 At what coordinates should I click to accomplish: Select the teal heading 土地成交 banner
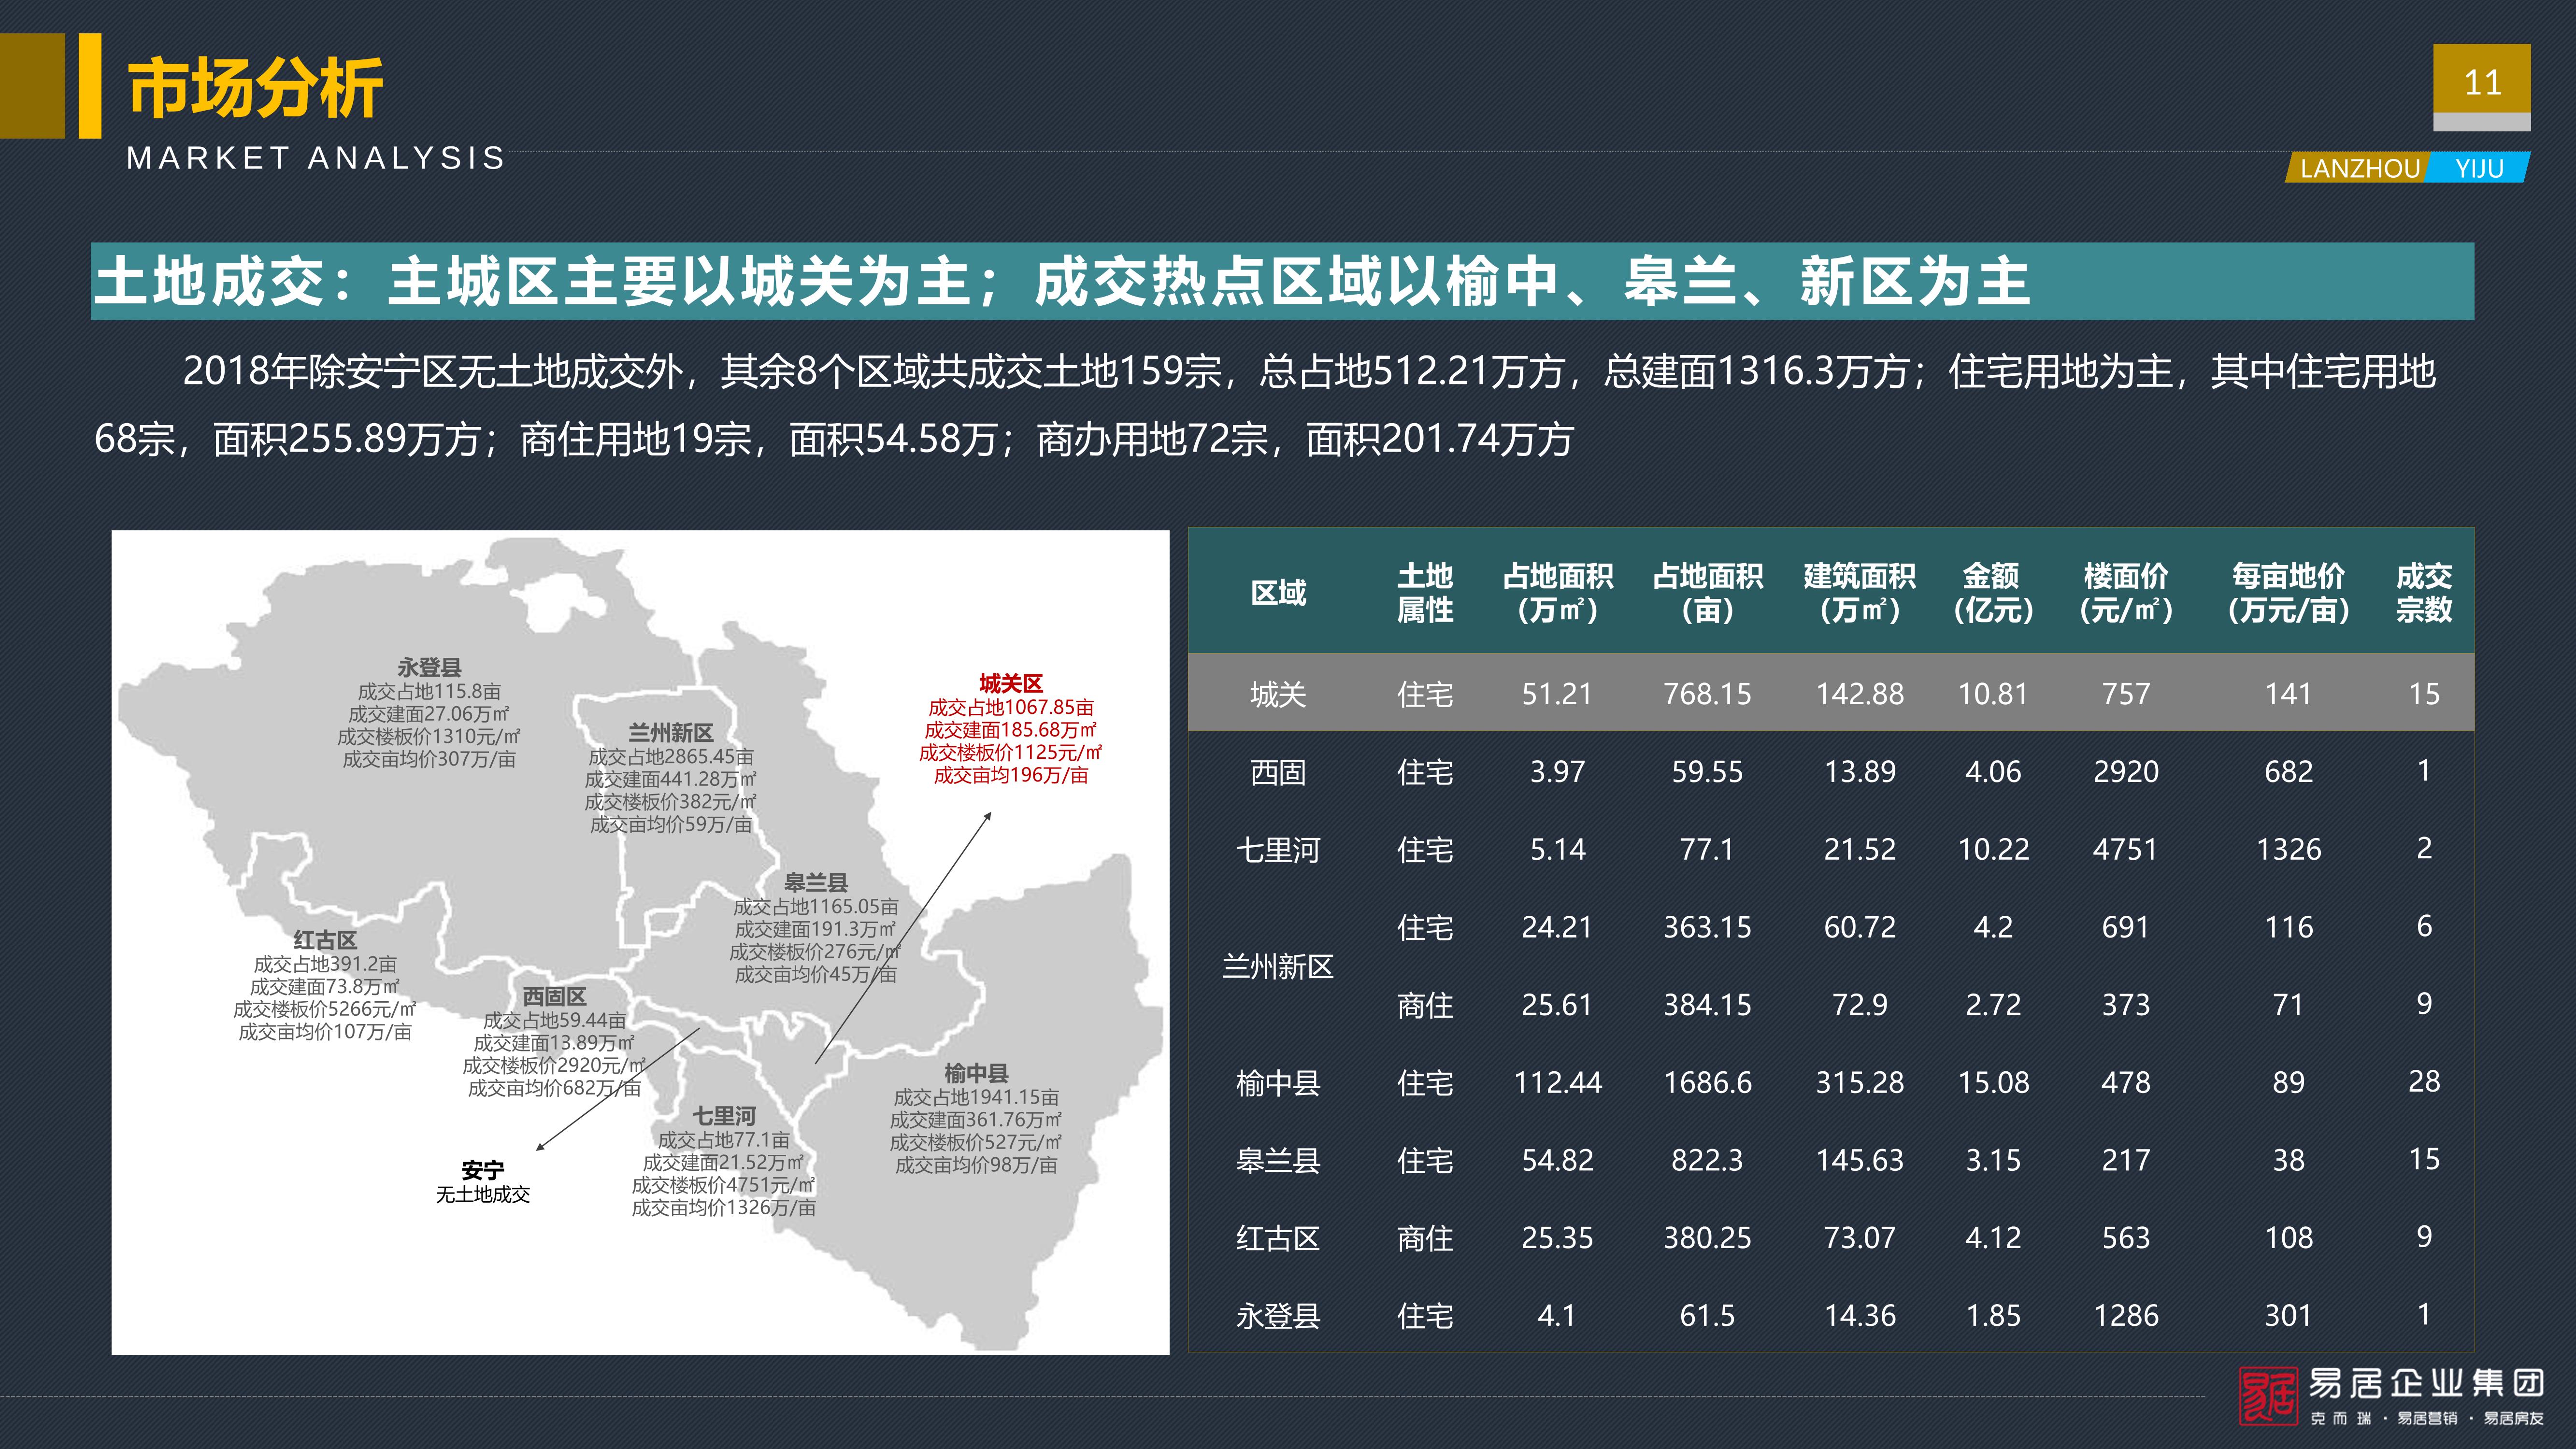(1282, 281)
